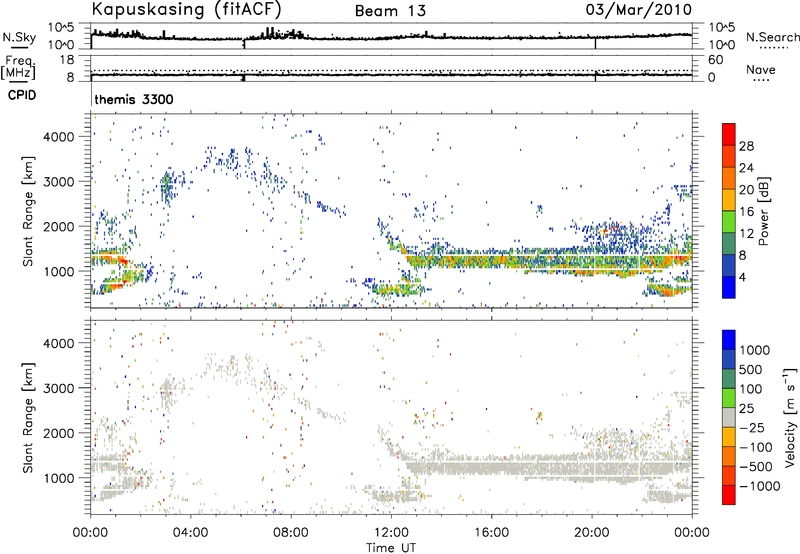The image size is (800, 554).
Task: Click the 08:00 time axis tick
Action: (x=291, y=533)
